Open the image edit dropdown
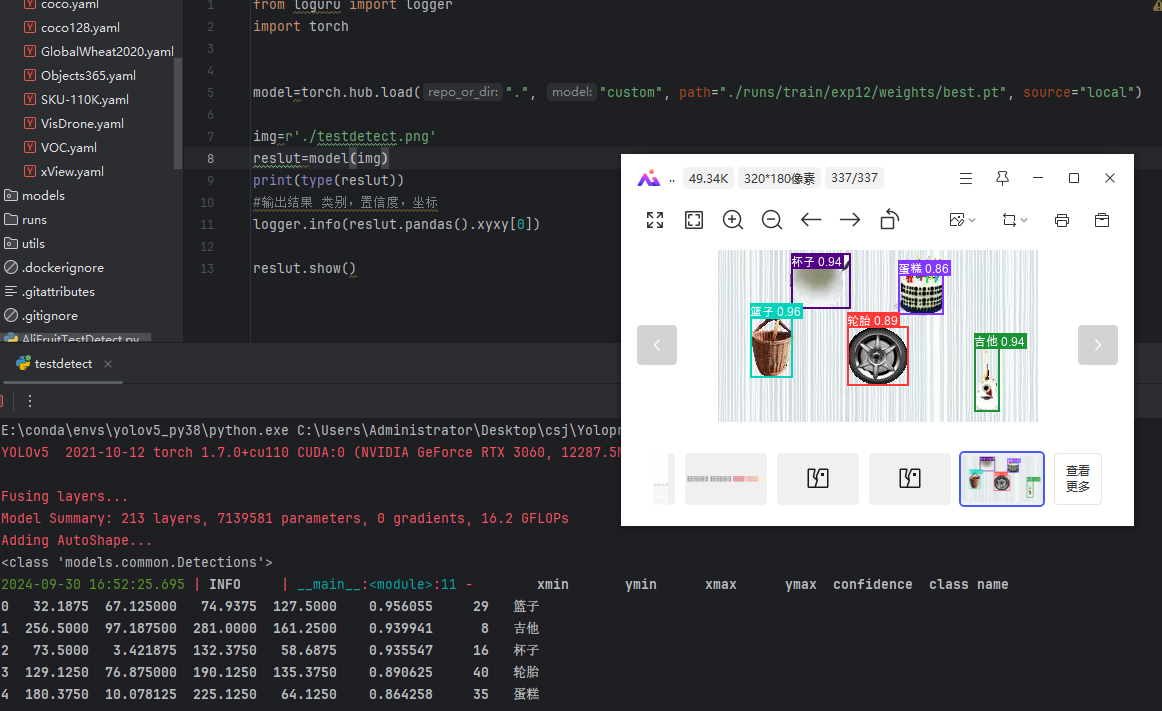1162x711 pixels. (962, 220)
